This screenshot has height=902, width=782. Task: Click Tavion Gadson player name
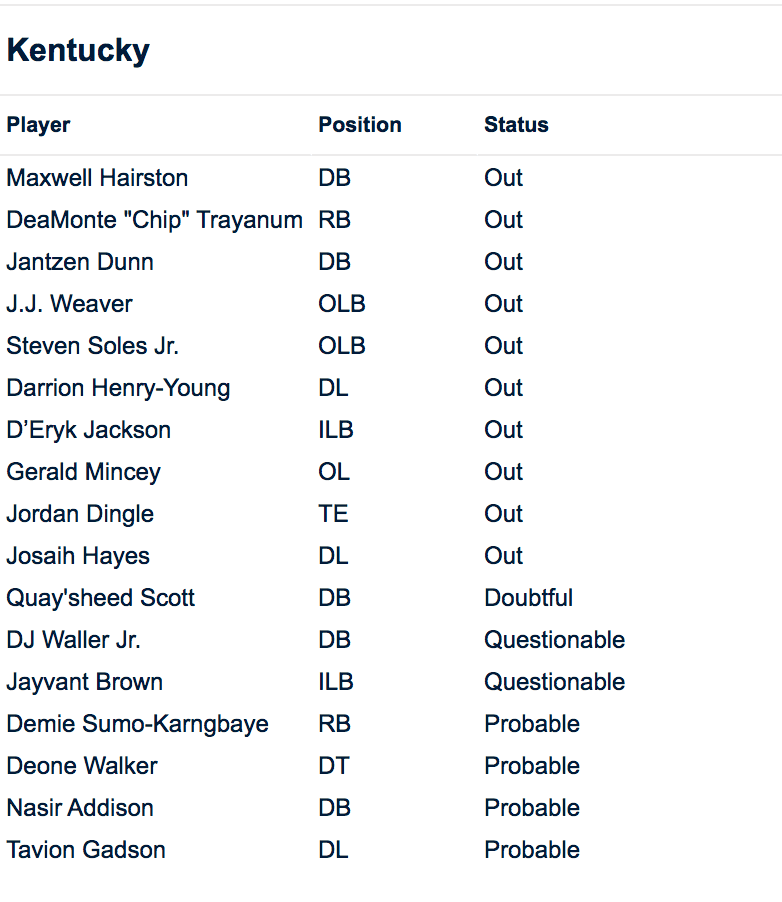(x=86, y=850)
